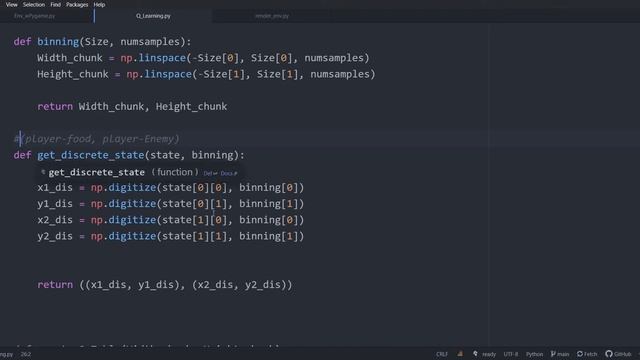Switch to the rightmost editor tab

[x=272, y=16]
